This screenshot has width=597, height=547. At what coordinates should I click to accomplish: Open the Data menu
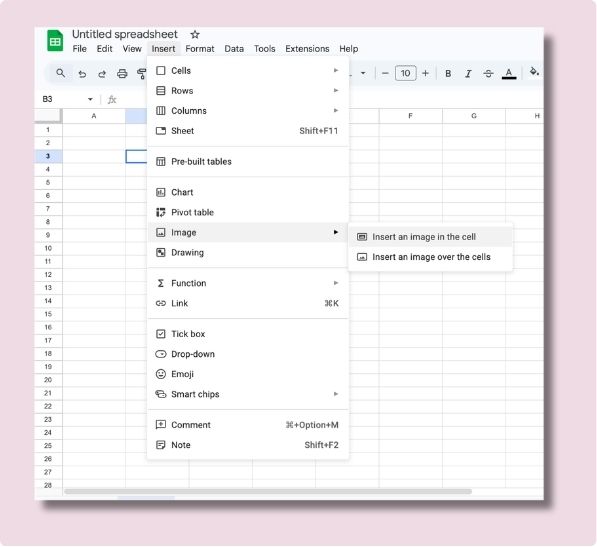tap(234, 49)
